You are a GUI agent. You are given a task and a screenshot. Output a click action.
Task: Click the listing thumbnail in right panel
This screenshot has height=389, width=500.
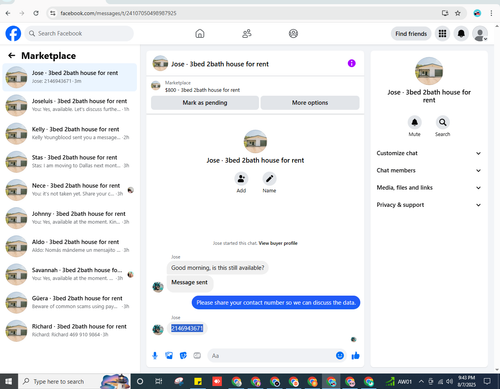coord(429,71)
